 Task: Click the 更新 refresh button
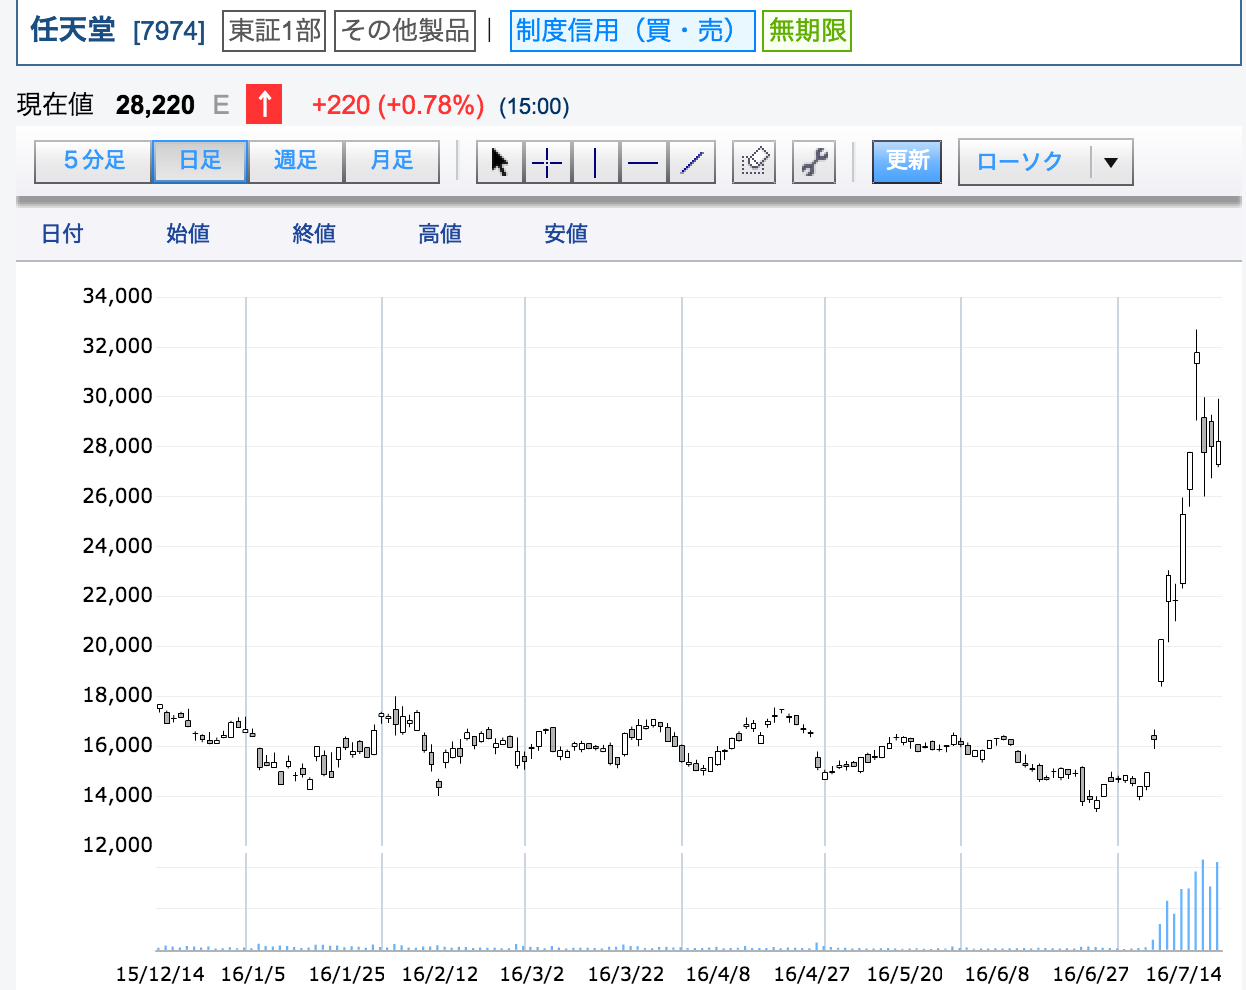coord(907,161)
